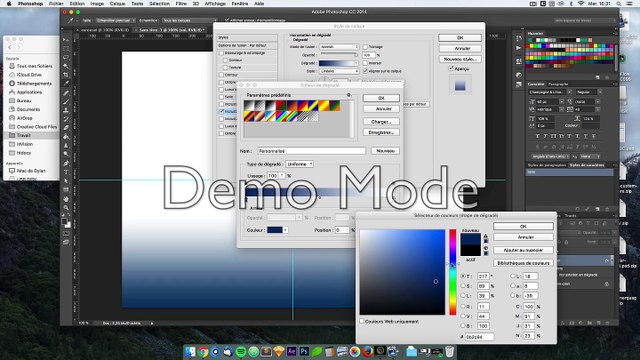Select the Zoom tool in the toolbar
The image size is (640, 360).
coord(66,208)
